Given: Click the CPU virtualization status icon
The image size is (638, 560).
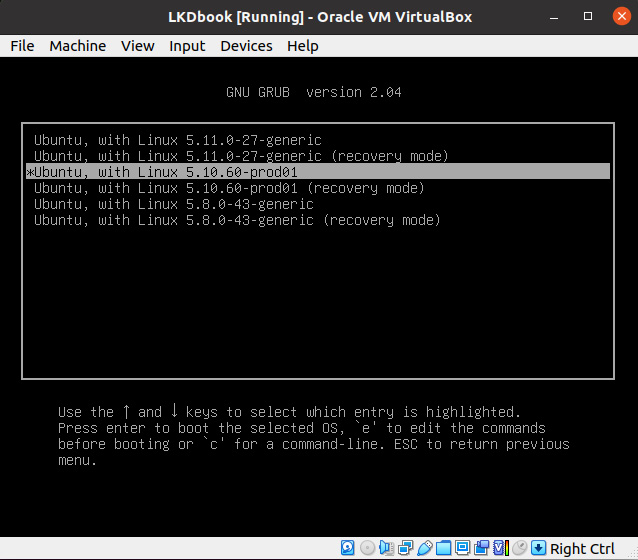Looking at the screenshot, I should pos(500,548).
